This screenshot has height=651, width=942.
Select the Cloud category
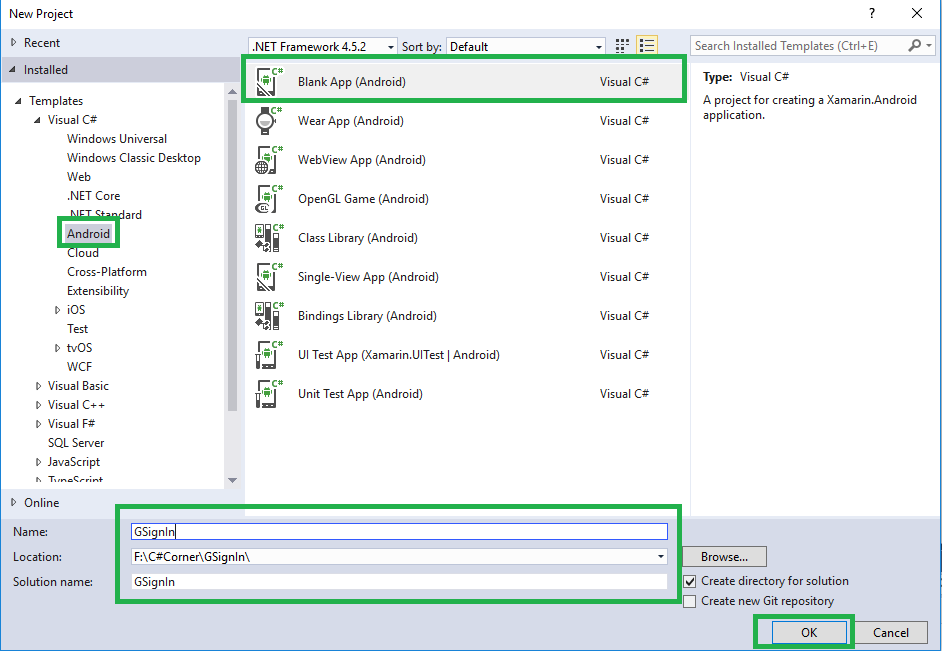tap(83, 253)
